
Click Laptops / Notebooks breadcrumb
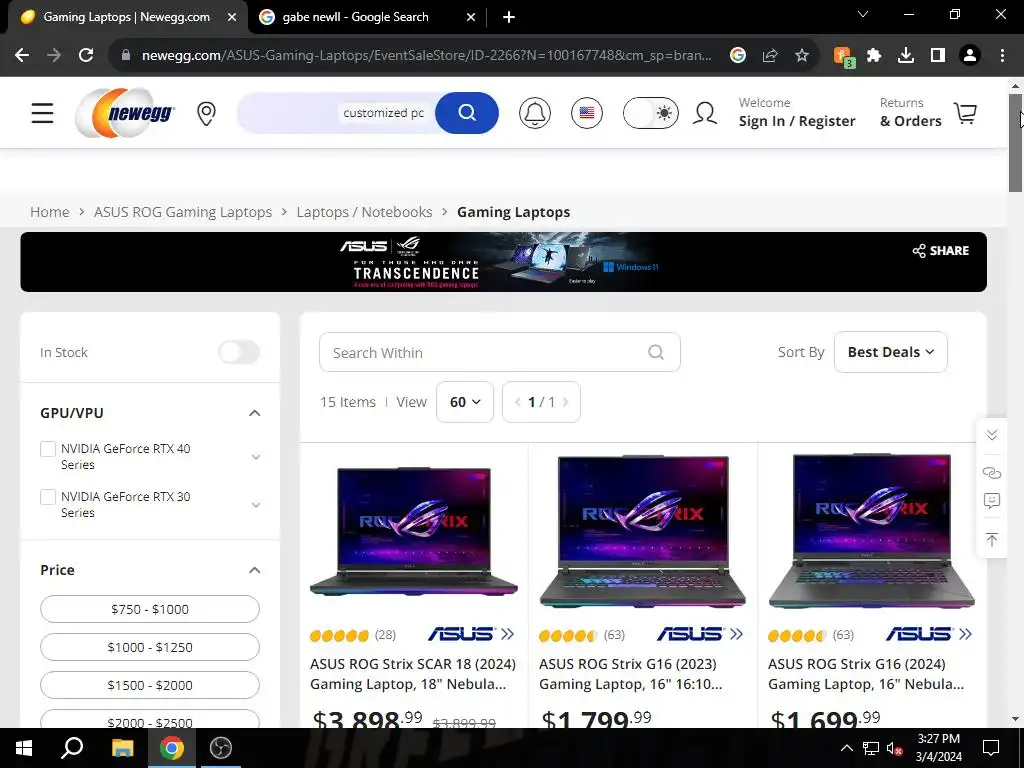364,212
